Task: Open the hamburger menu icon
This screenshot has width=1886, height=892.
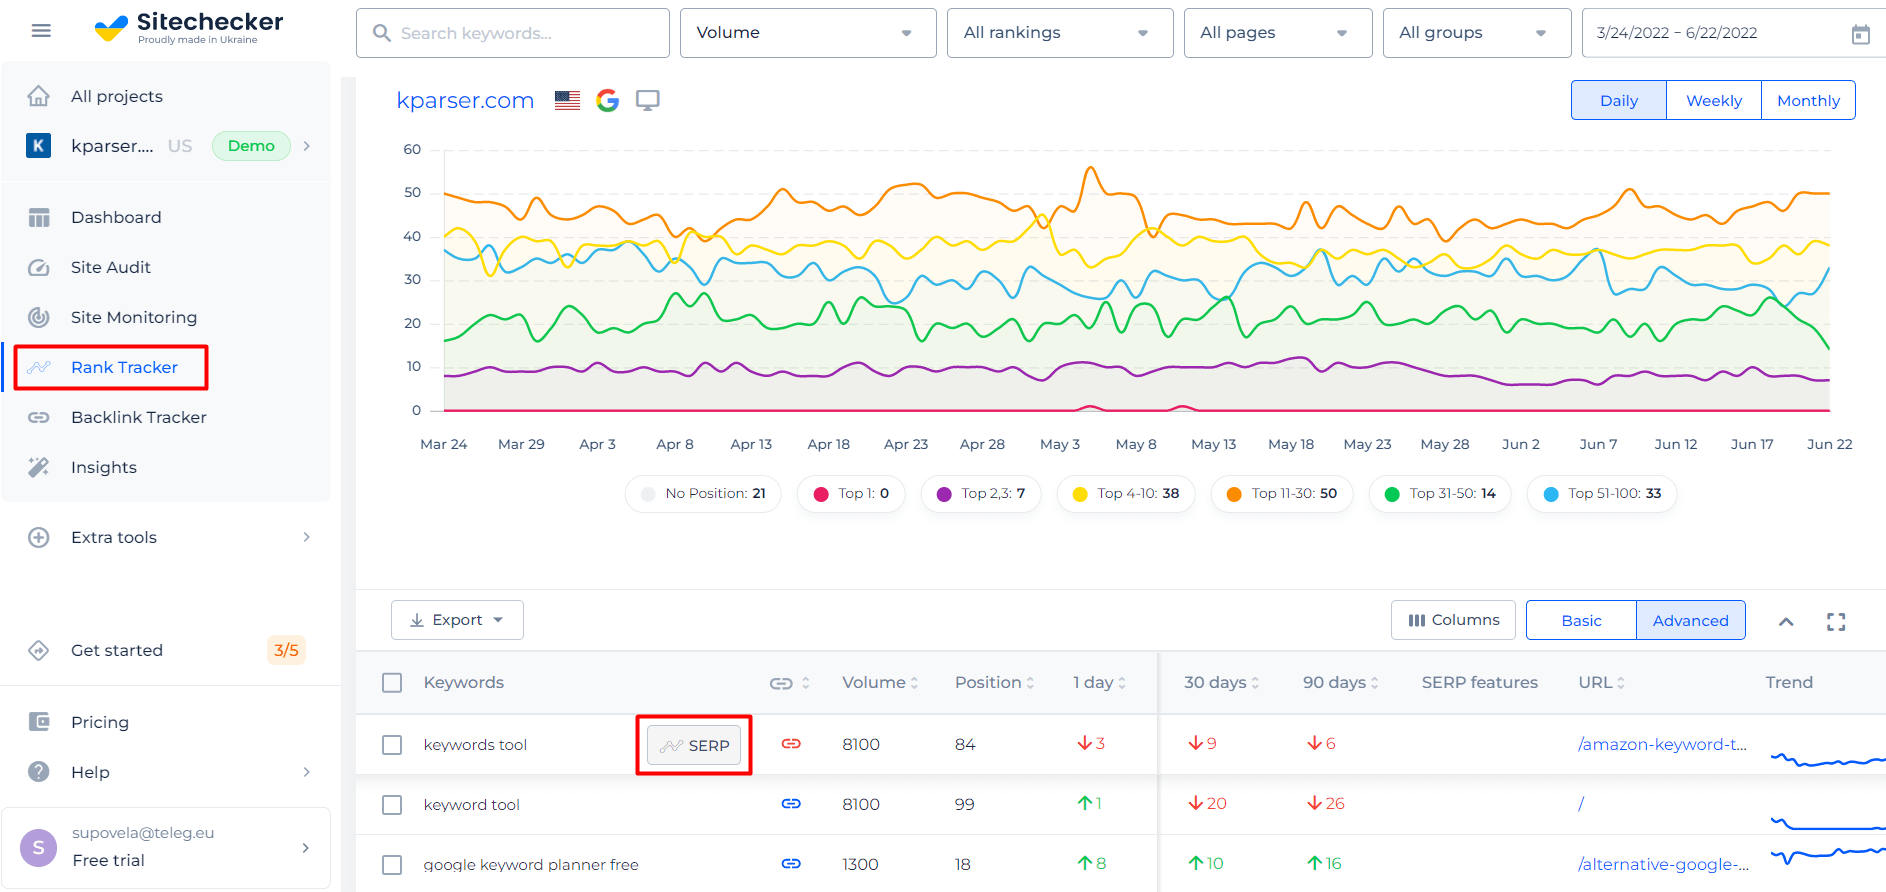Action: (41, 31)
